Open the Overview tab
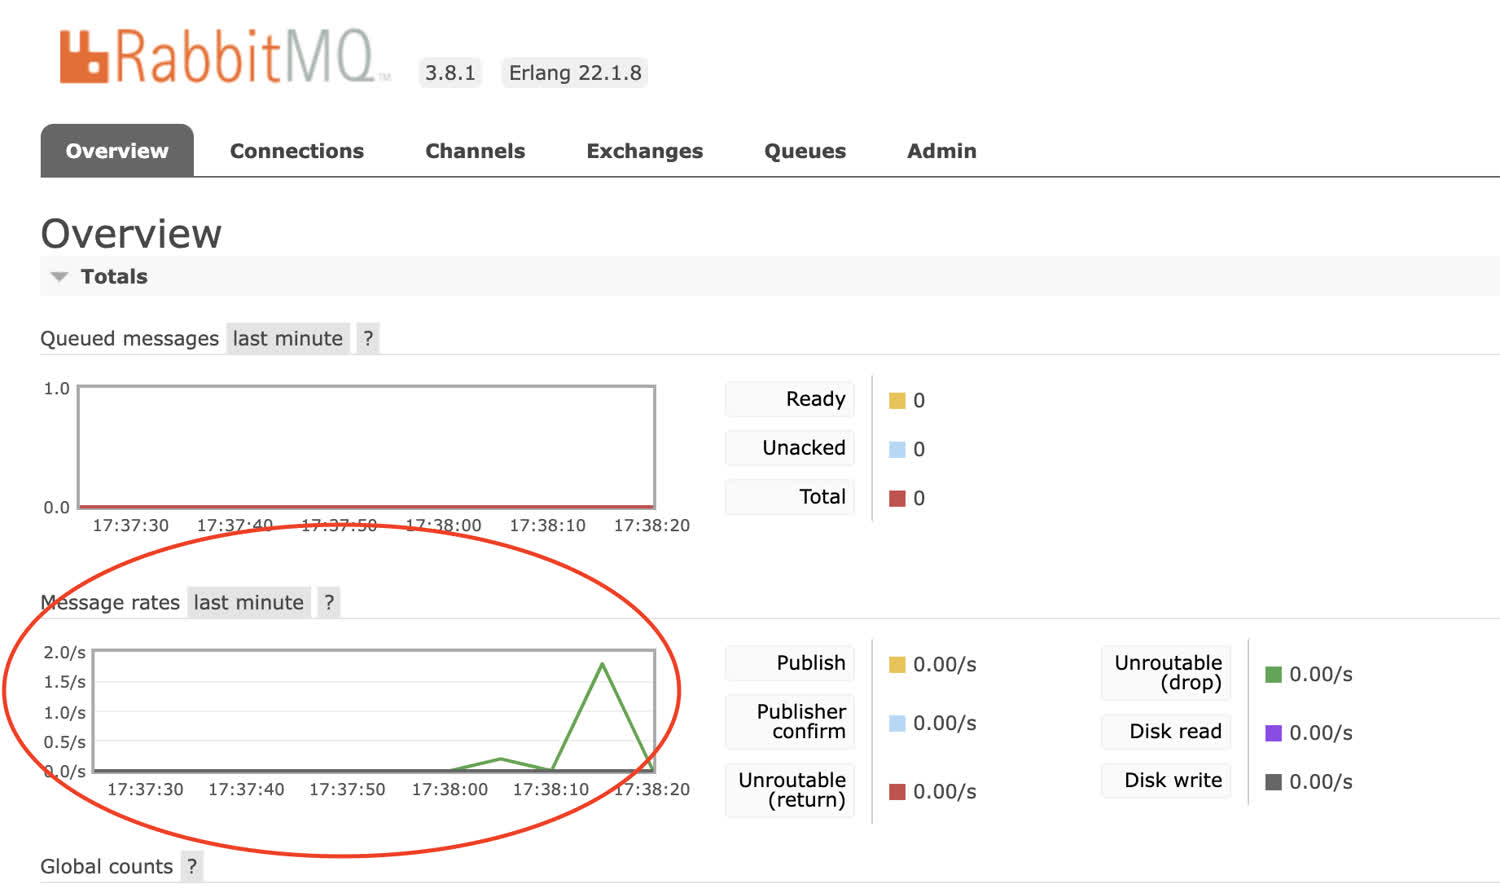The height and width of the screenshot is (893, 1500). tap(117, 151)
